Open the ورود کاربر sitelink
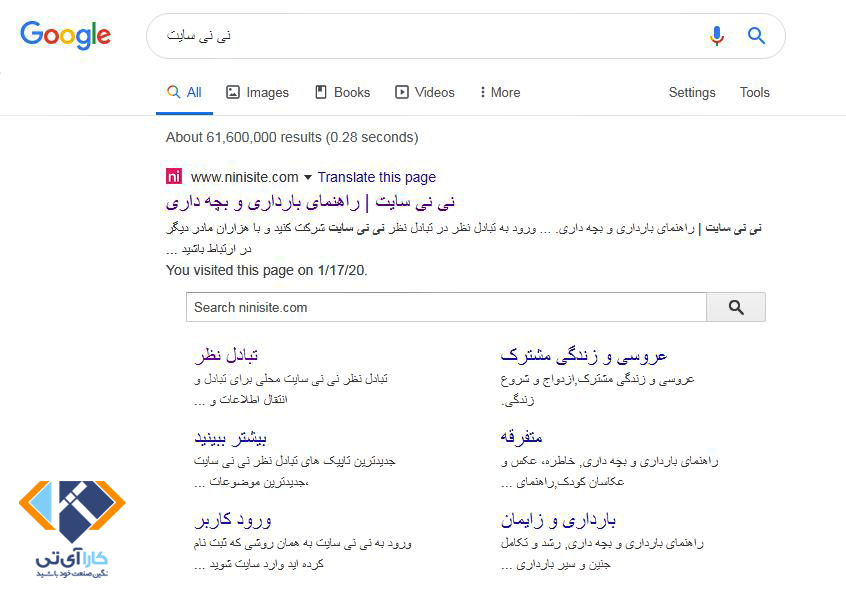 tap(233, 520)
